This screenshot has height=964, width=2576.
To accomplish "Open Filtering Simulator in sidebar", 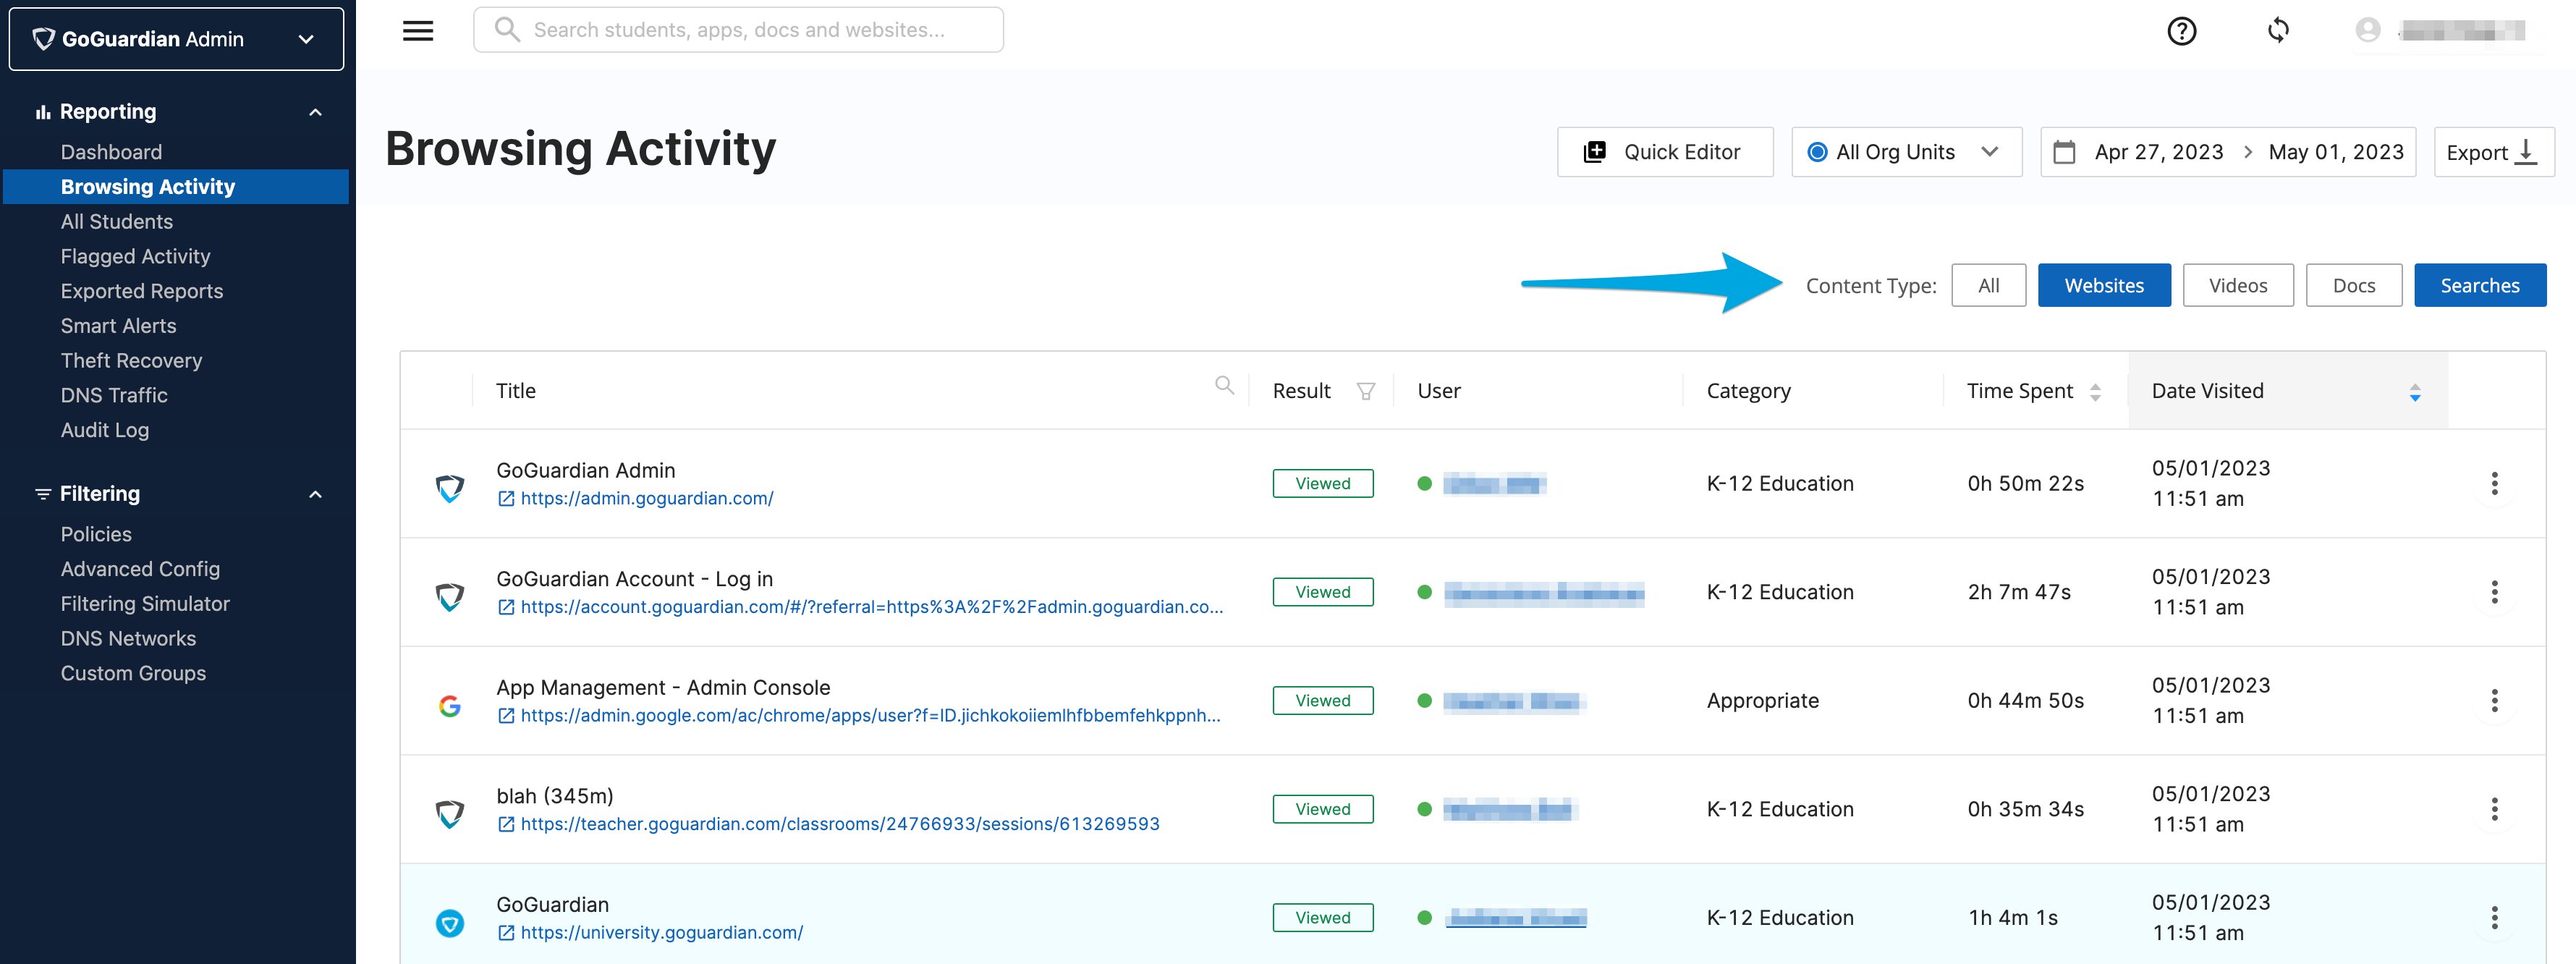I will (145, 604).
